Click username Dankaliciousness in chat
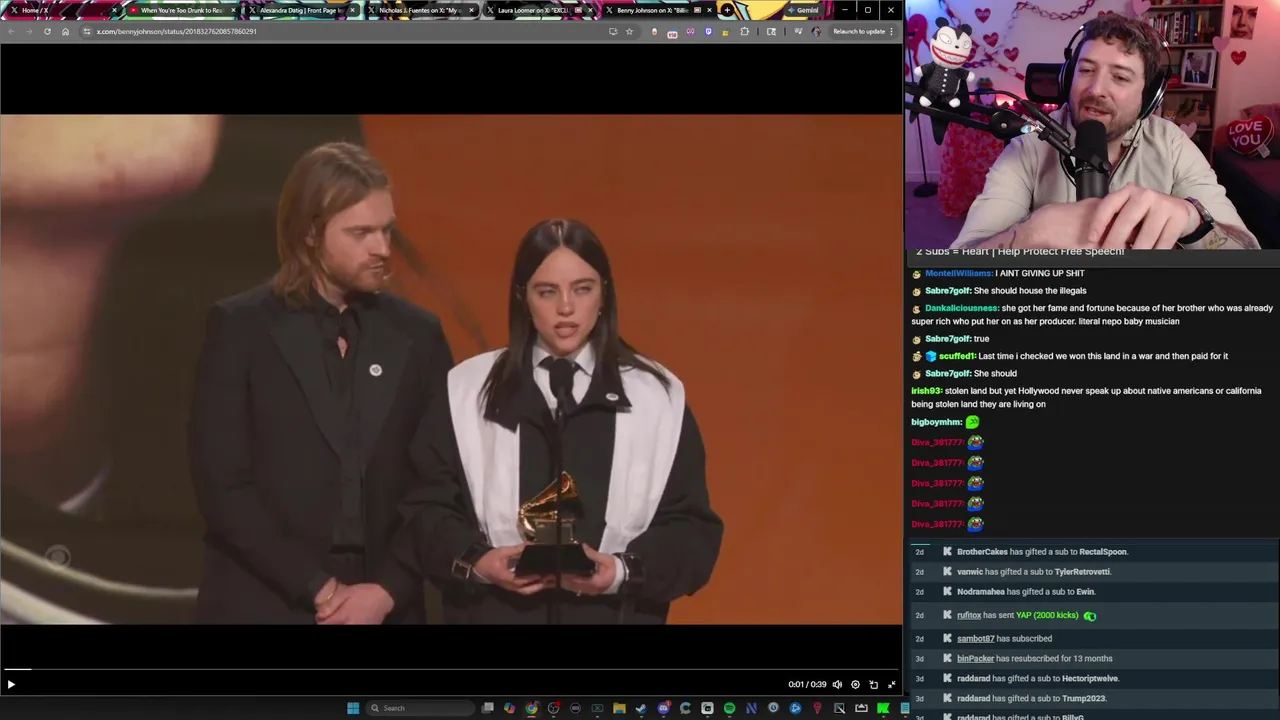The height and width of the screenshot is (720, 1280). (x=961, y=308)
